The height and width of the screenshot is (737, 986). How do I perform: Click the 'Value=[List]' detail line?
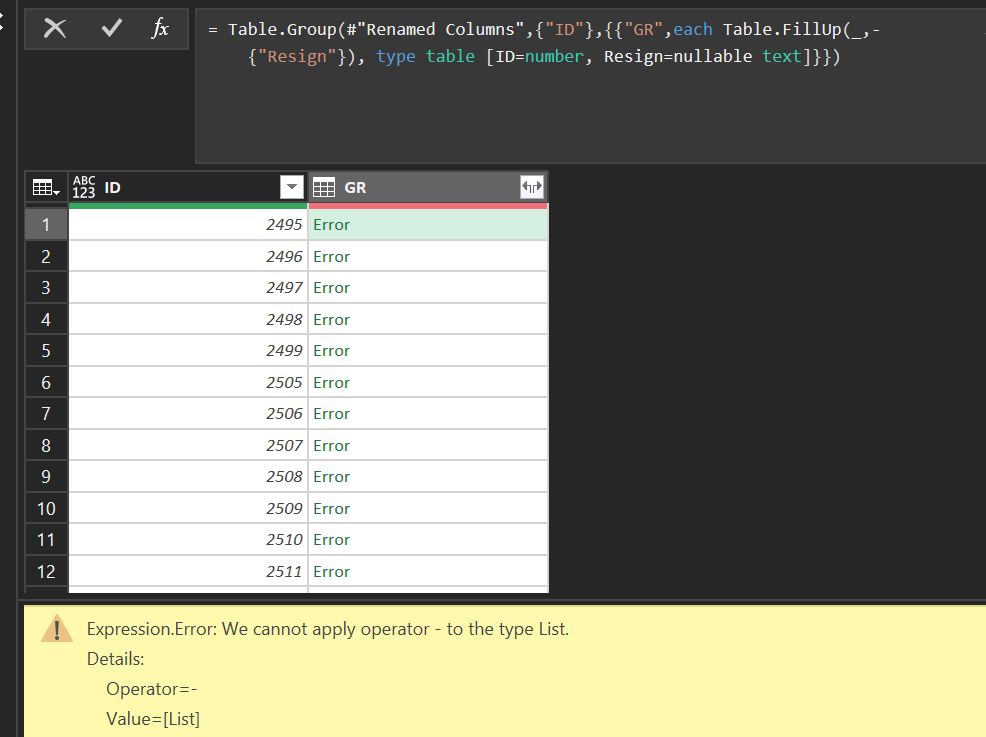(153, 719)
